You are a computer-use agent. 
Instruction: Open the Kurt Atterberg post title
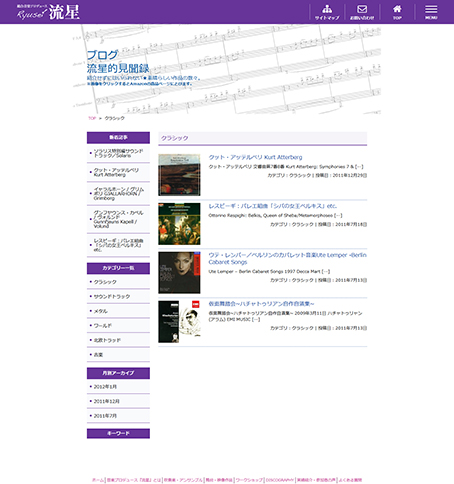point(255,157)
